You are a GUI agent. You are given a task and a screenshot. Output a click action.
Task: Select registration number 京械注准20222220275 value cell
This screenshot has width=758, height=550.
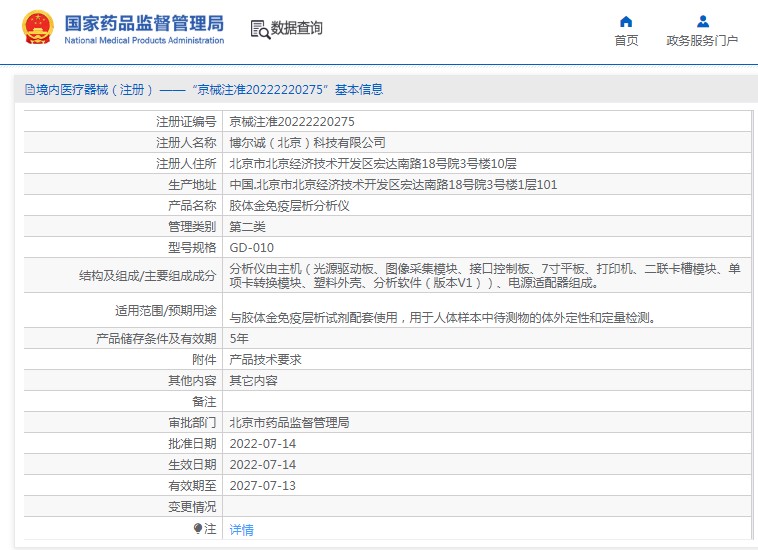tap(292, 121)
